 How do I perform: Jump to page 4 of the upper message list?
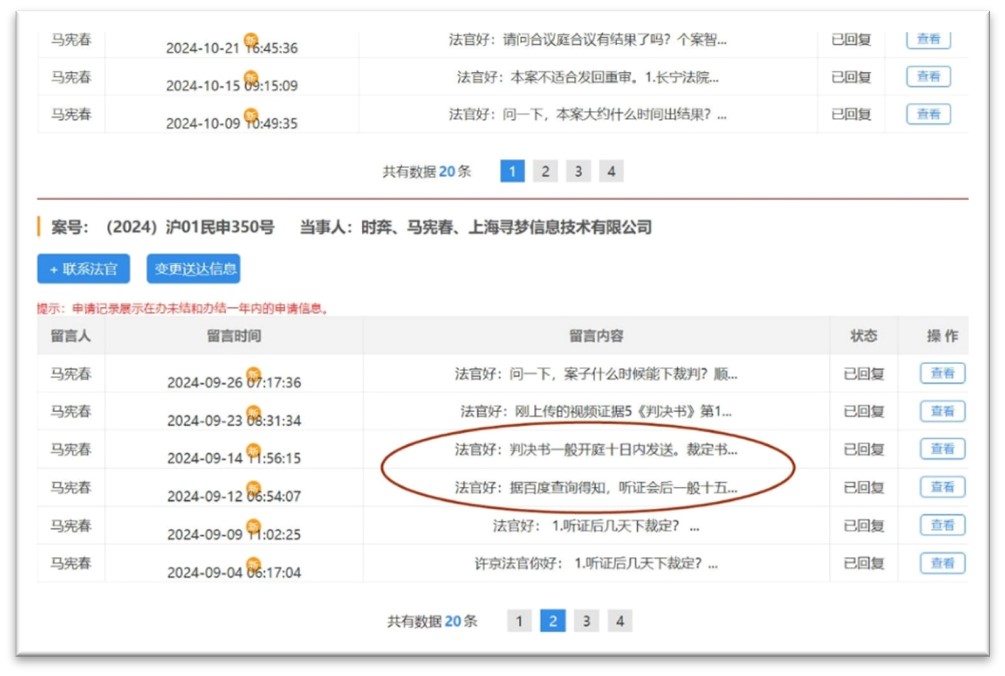611,171
